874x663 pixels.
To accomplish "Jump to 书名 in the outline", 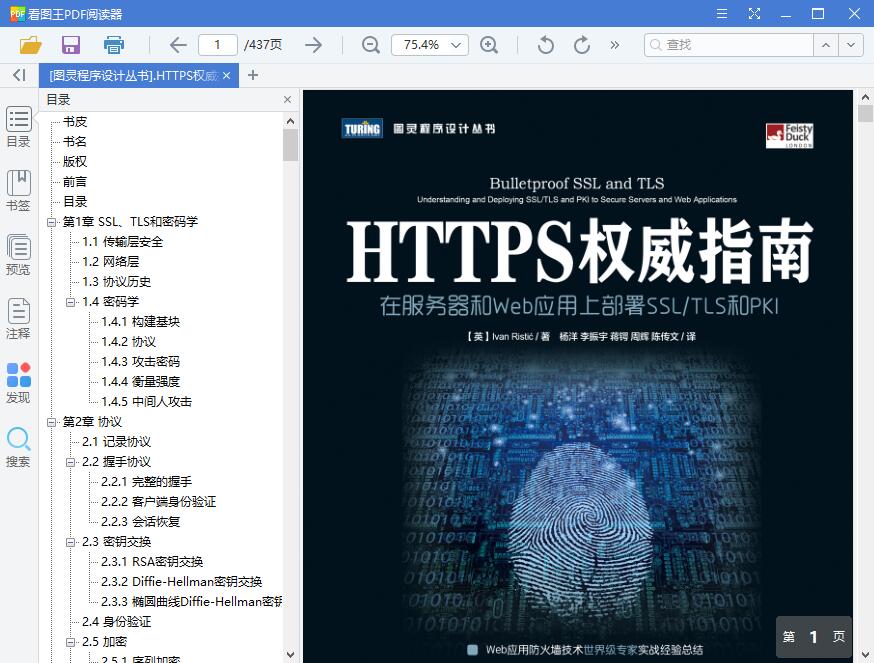I will tap(75, 142).
